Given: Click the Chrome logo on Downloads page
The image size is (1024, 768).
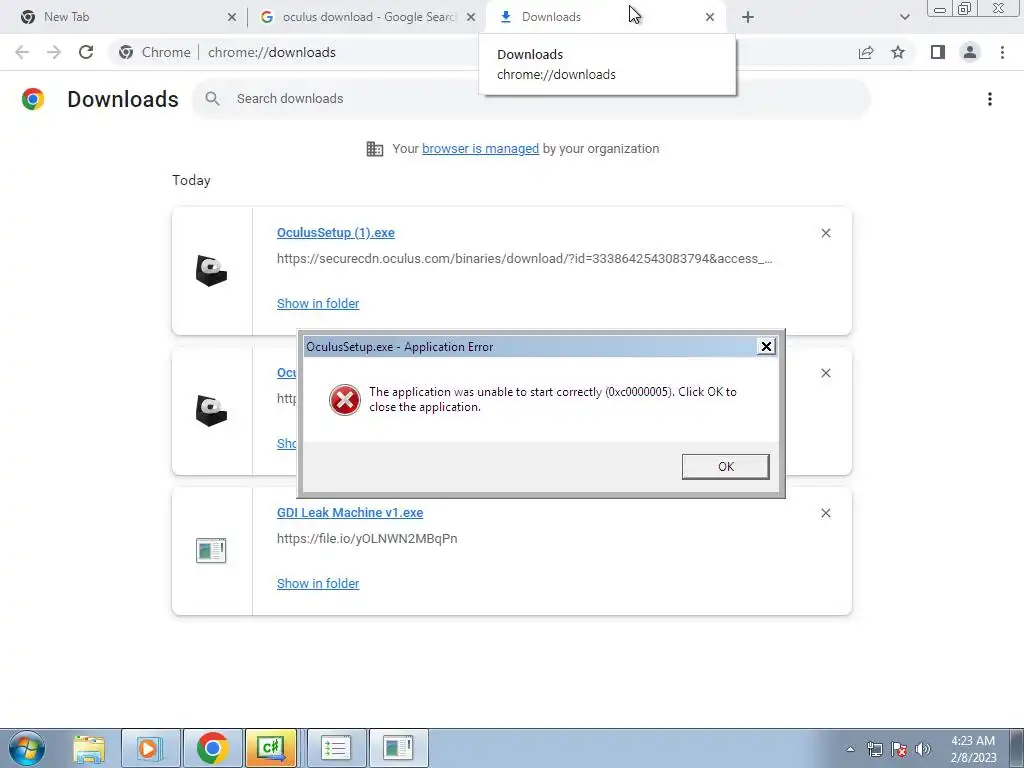Looking at the screenshot, I should pyautogui.click(x=33, y=99).
